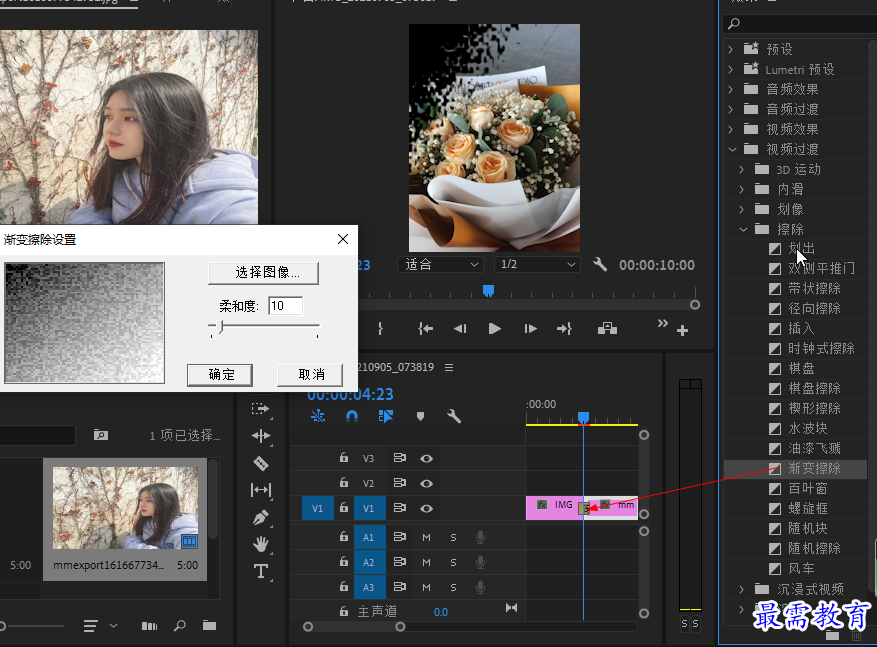
Task: Expand the 沉浸式视频 folder
Action: tap(742, 589)
